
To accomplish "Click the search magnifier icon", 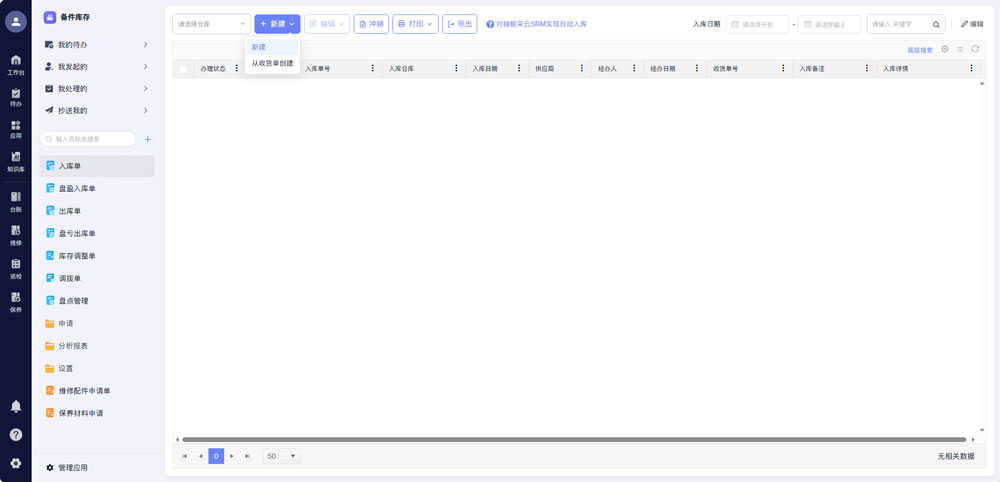I will (936, 24).
